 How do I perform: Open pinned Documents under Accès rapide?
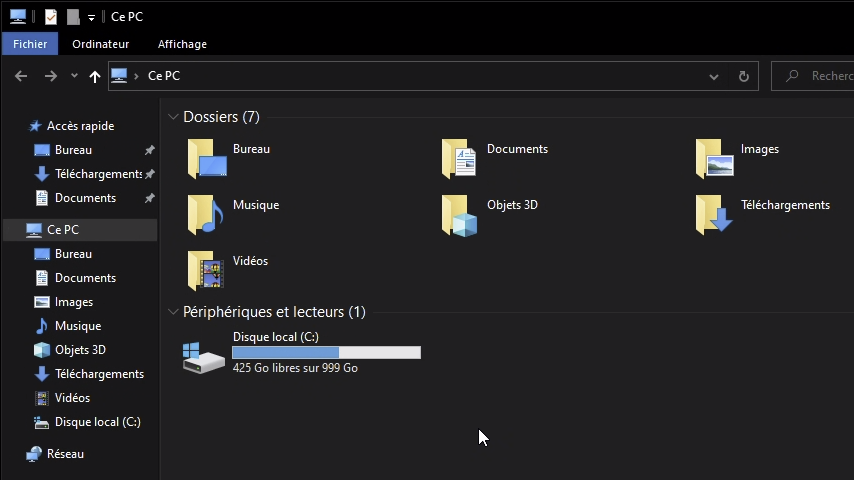(86, 198)
